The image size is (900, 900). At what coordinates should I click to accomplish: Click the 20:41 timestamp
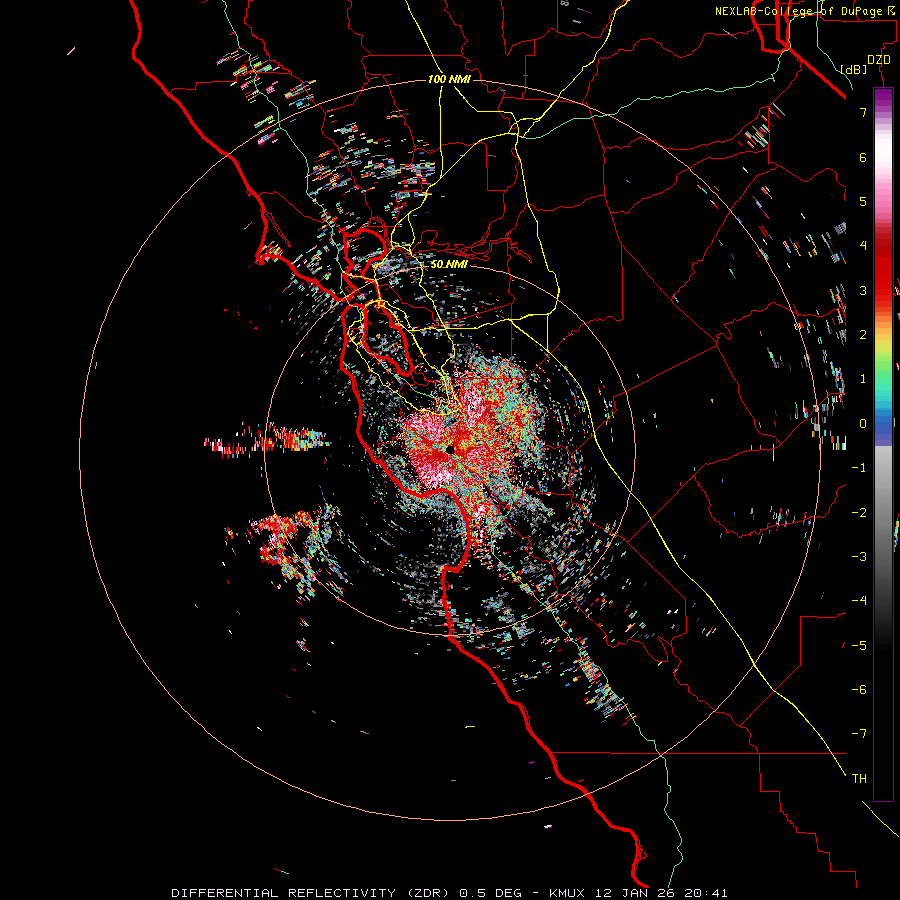706,893
